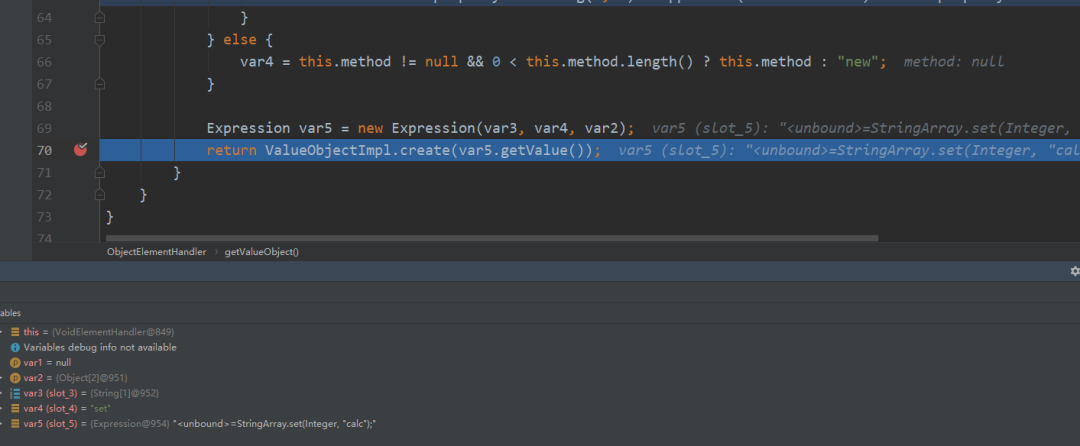Image resolution: width=1080 pixels, height=446 pixels.
Task: Click the object icon next to 'this'
Action: (15, 332)
